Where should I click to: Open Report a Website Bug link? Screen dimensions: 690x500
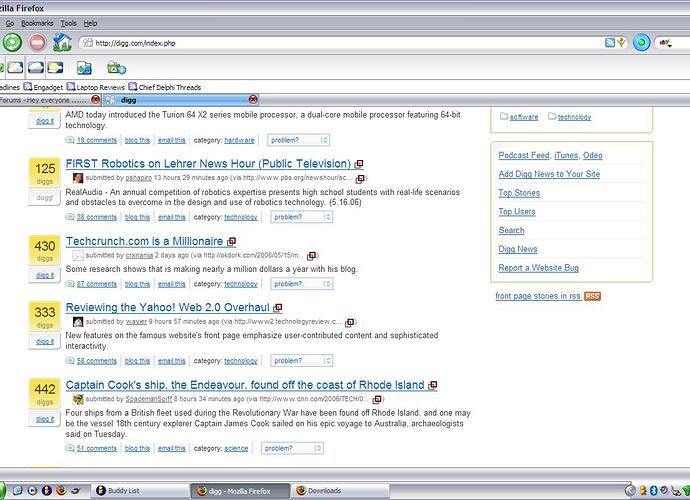tap(538, 268)
